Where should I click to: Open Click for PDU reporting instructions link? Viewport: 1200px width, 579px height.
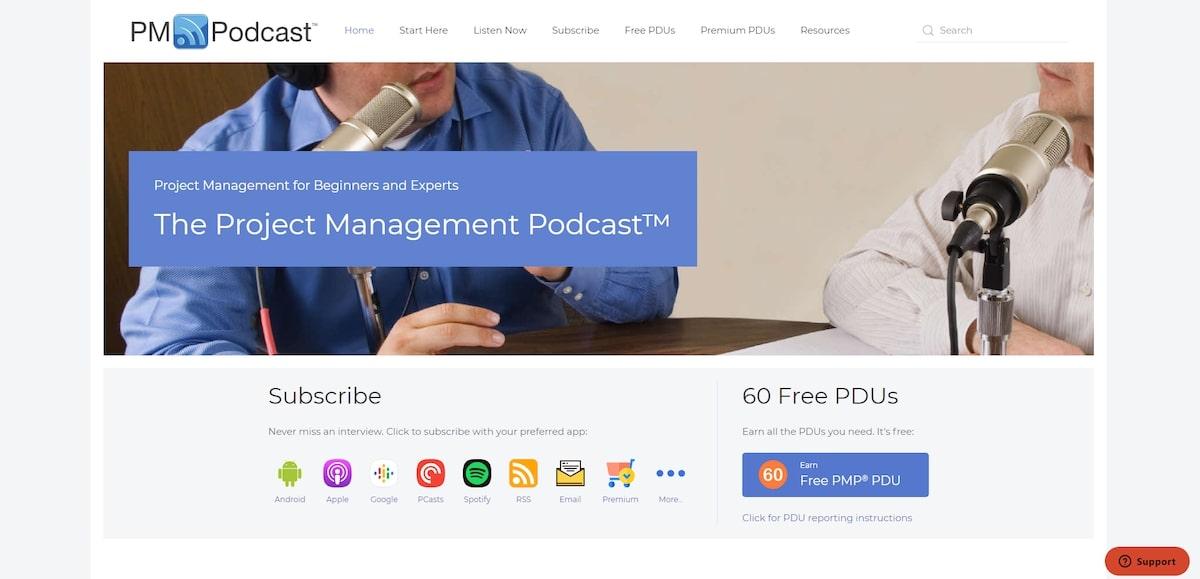tap(826, 518)
